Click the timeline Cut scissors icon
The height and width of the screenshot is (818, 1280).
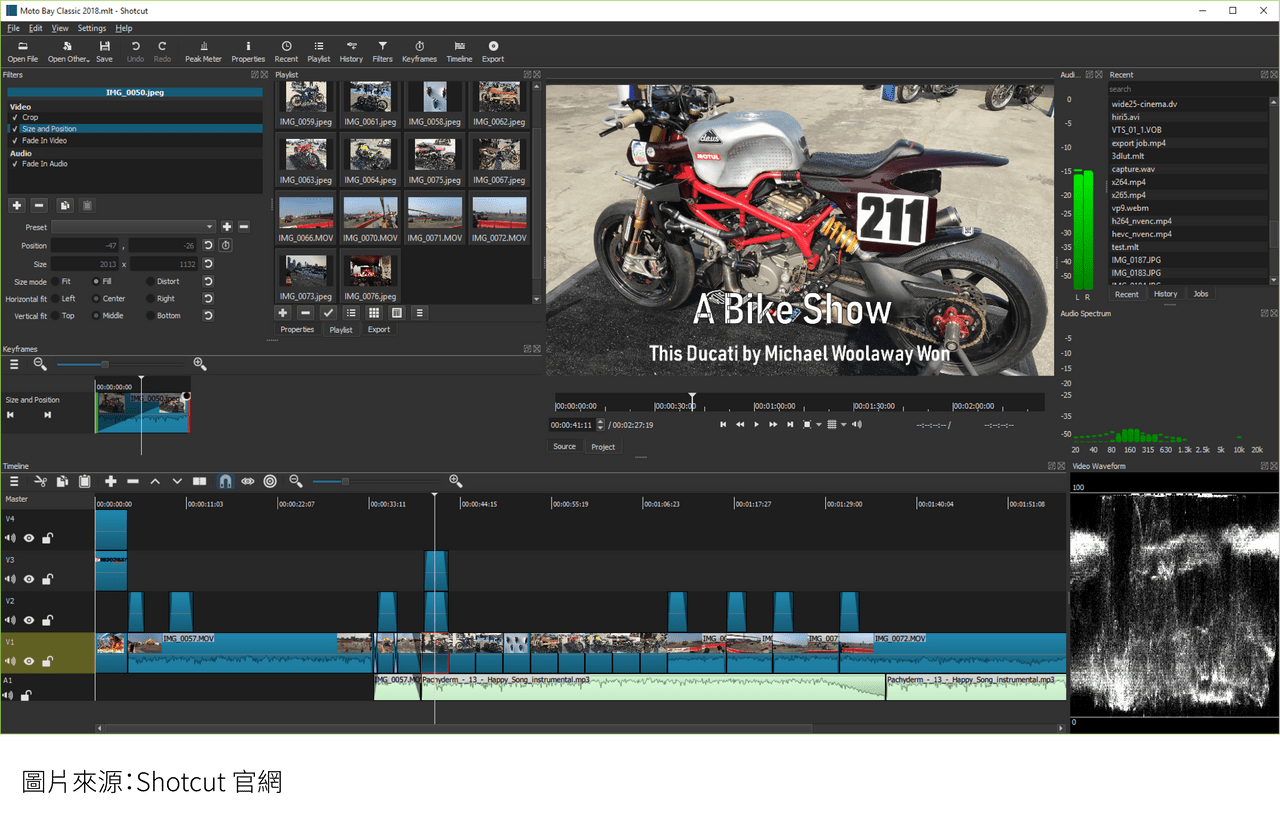point(40,481)
